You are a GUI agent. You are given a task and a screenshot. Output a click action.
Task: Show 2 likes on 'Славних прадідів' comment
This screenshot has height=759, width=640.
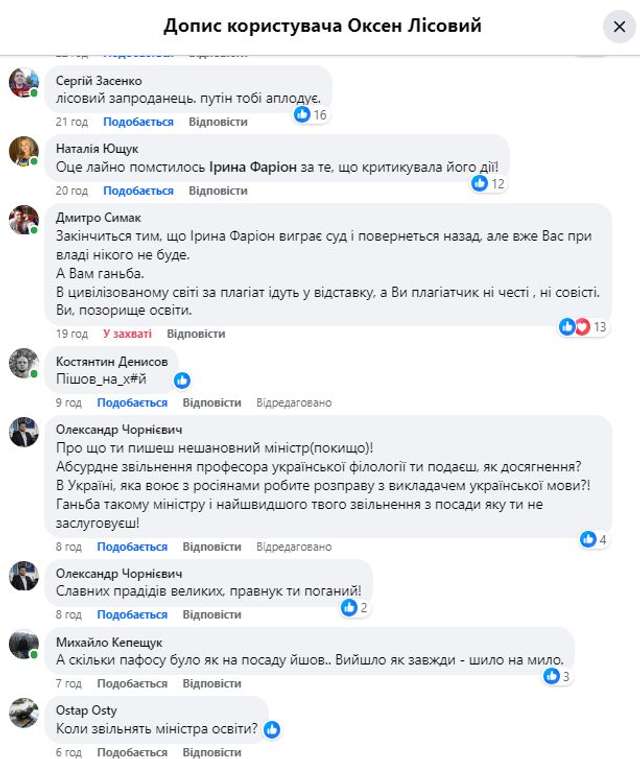[355, 607]
